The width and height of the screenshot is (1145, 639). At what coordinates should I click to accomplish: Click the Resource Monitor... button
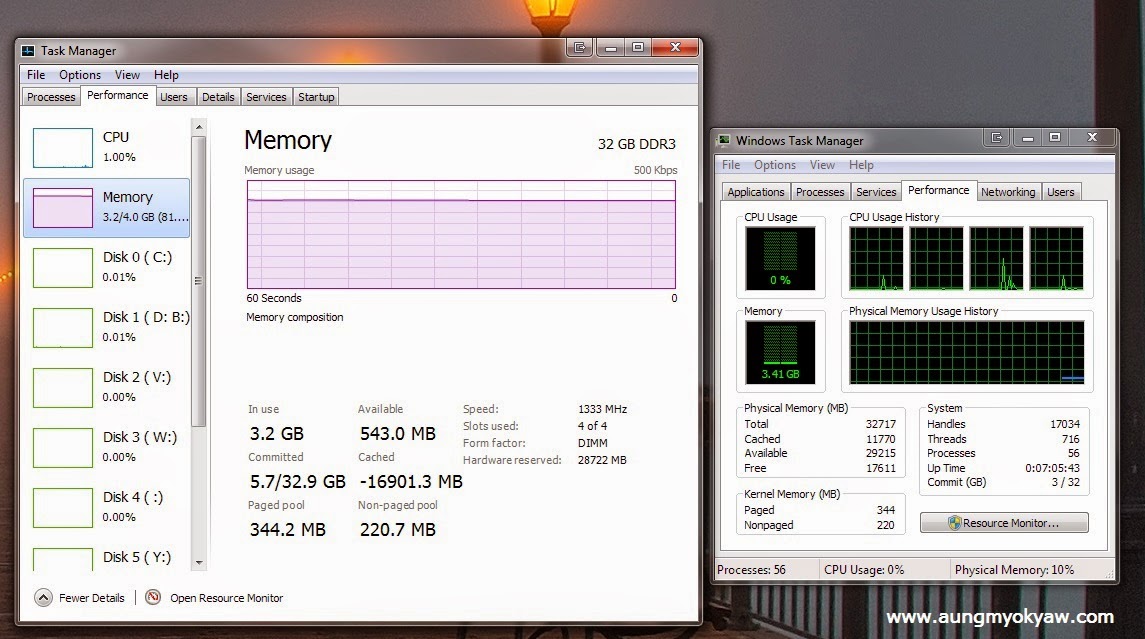pos(1004,523)
